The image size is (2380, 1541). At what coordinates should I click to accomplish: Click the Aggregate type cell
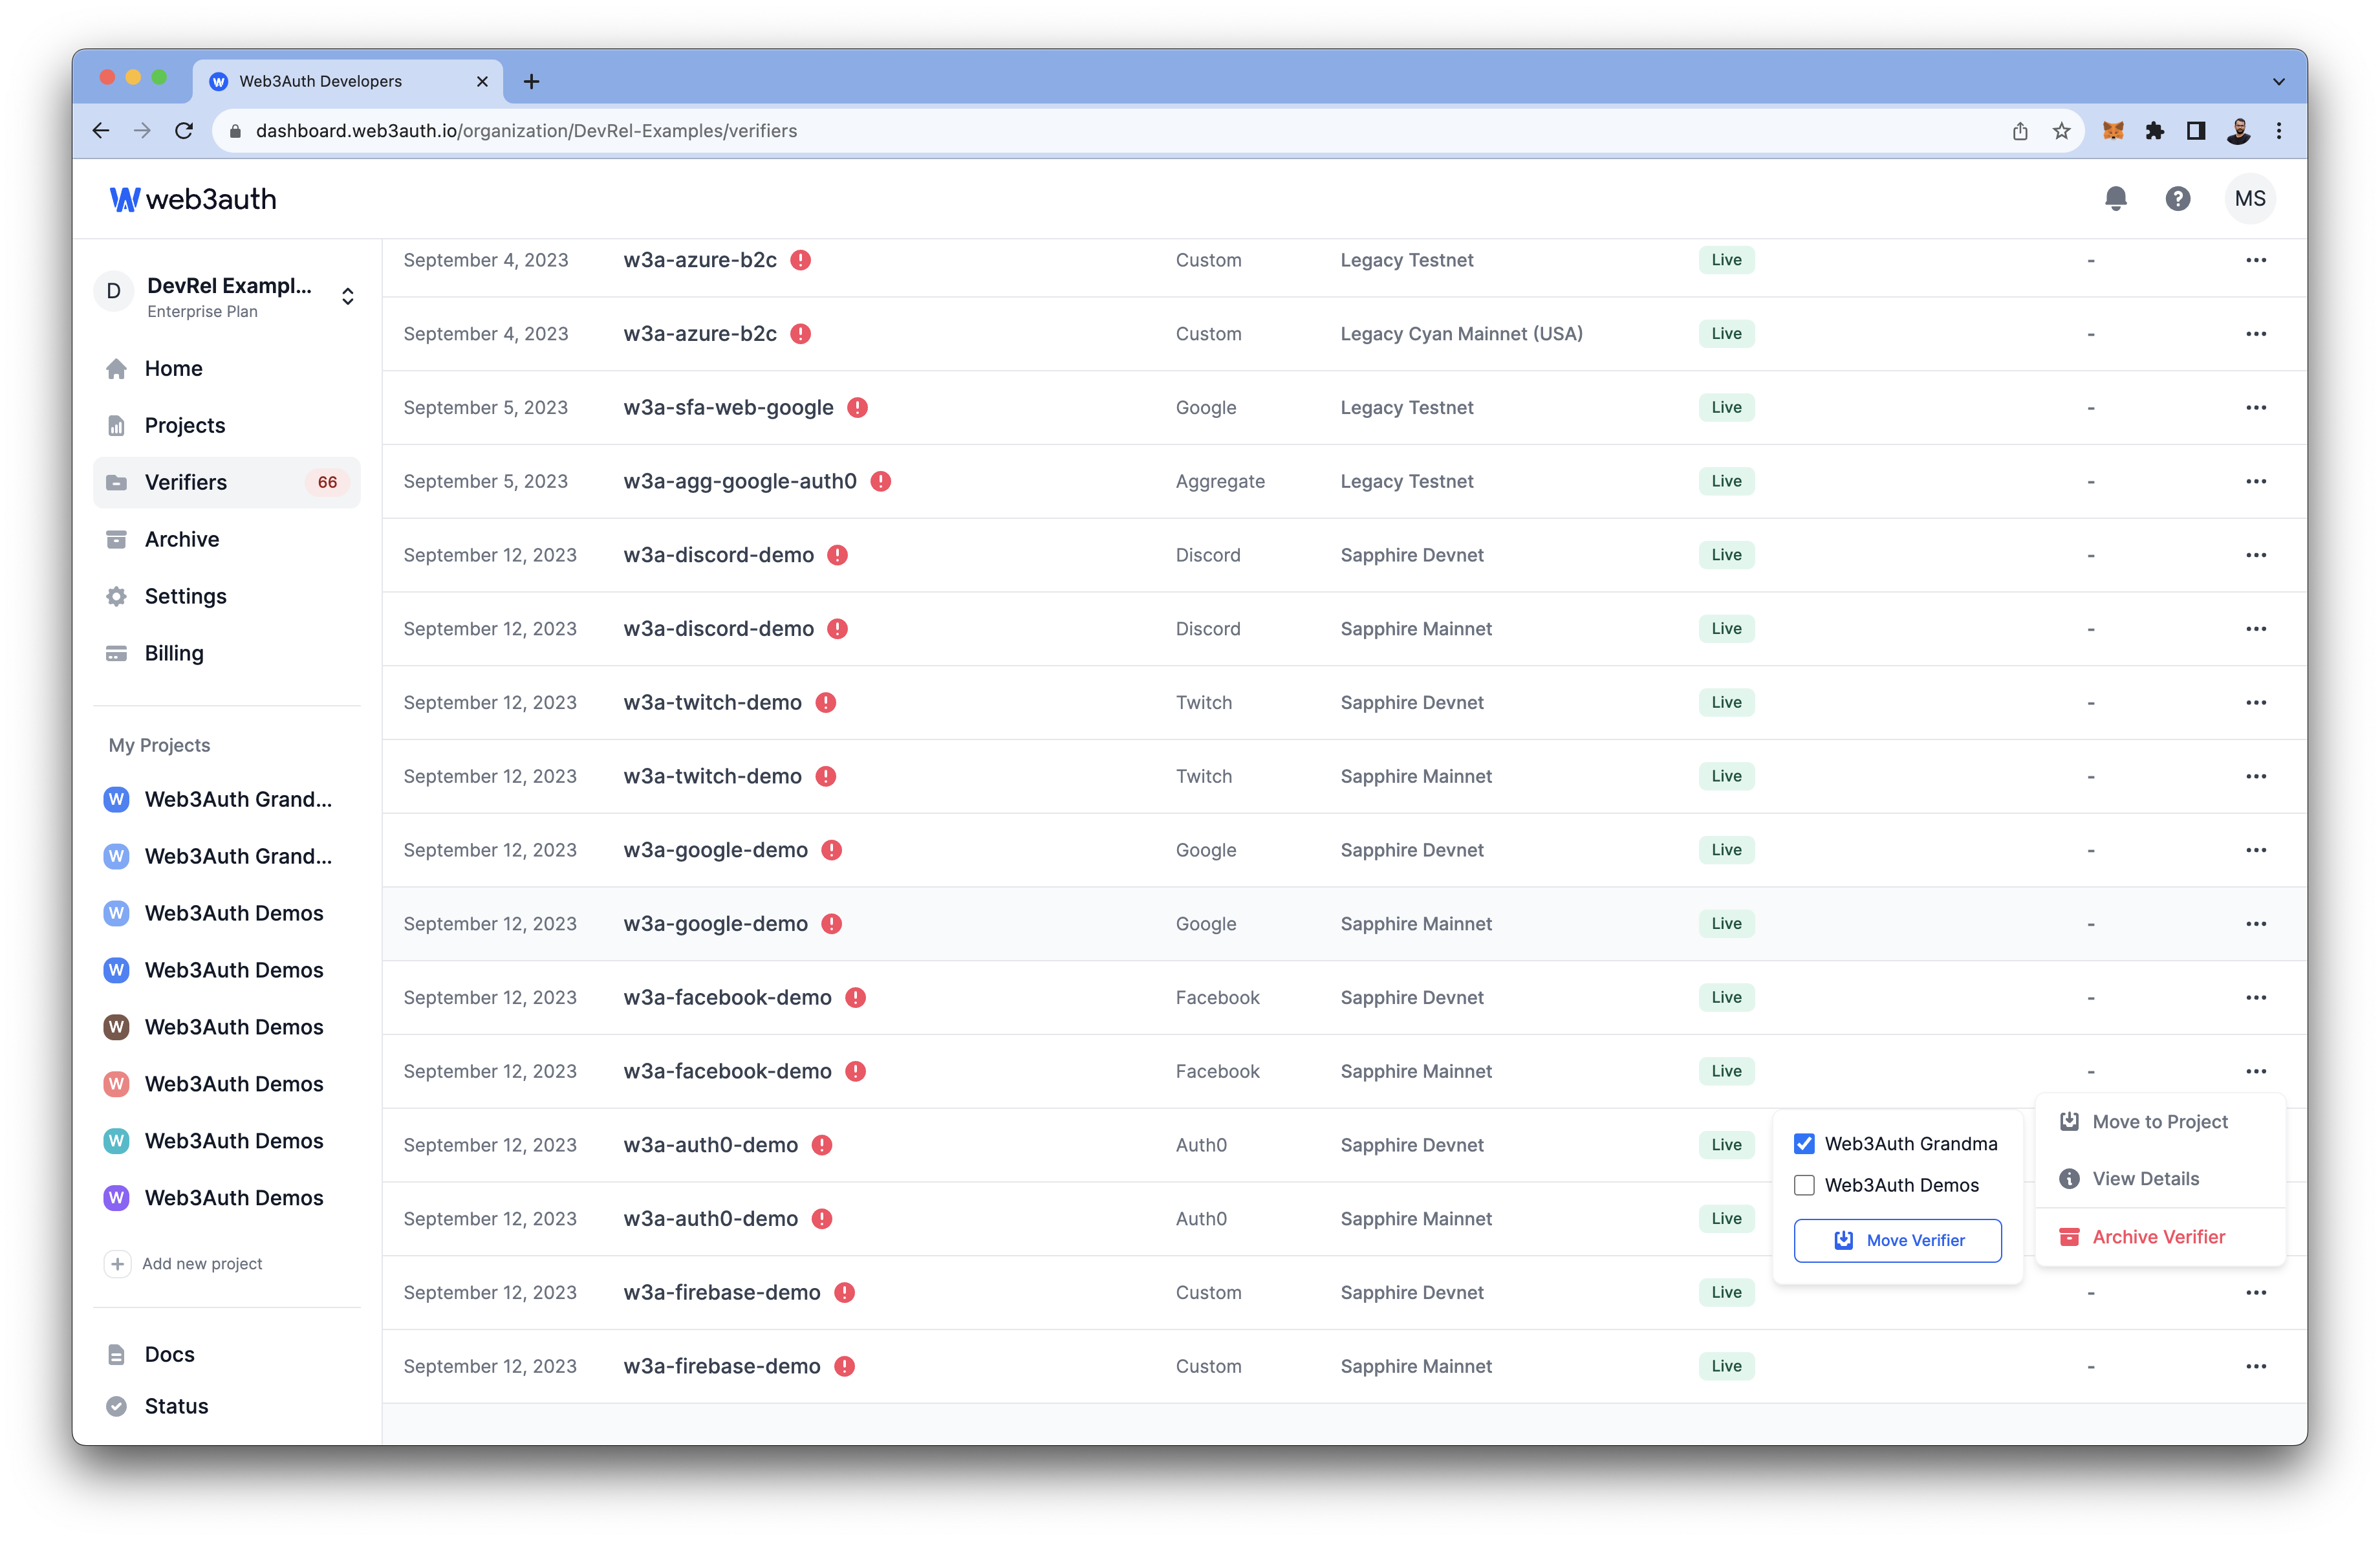pos(1220,481)
